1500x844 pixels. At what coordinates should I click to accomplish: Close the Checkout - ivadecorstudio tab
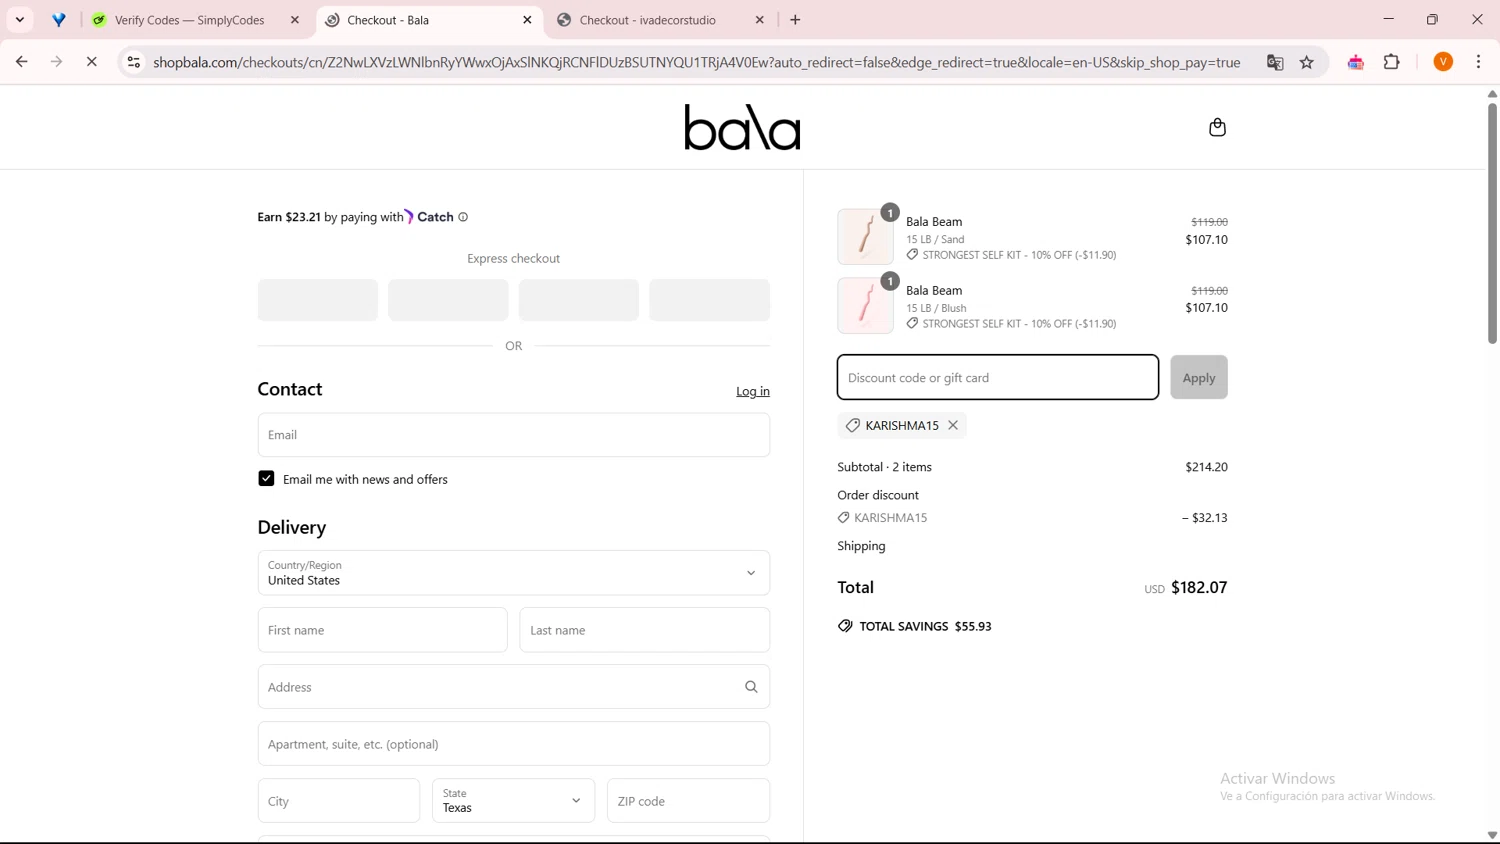tap(760, 20)
